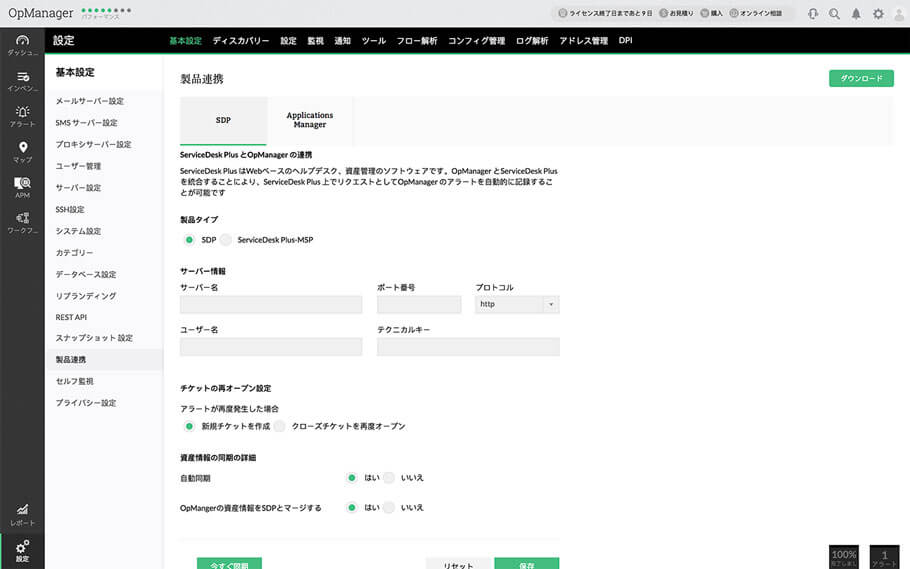
Task: Open プロキシサーバー設定 in side menu
Action: tap(93, 144)
